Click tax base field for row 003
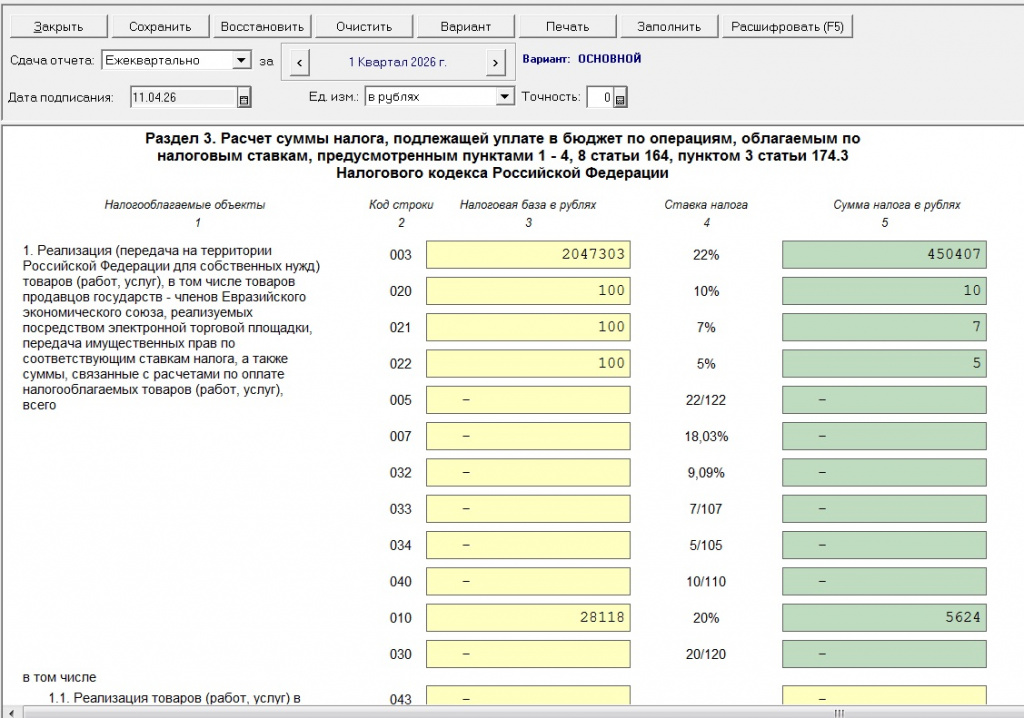This screenshot has width=1024, height=718. click(528, 255)
